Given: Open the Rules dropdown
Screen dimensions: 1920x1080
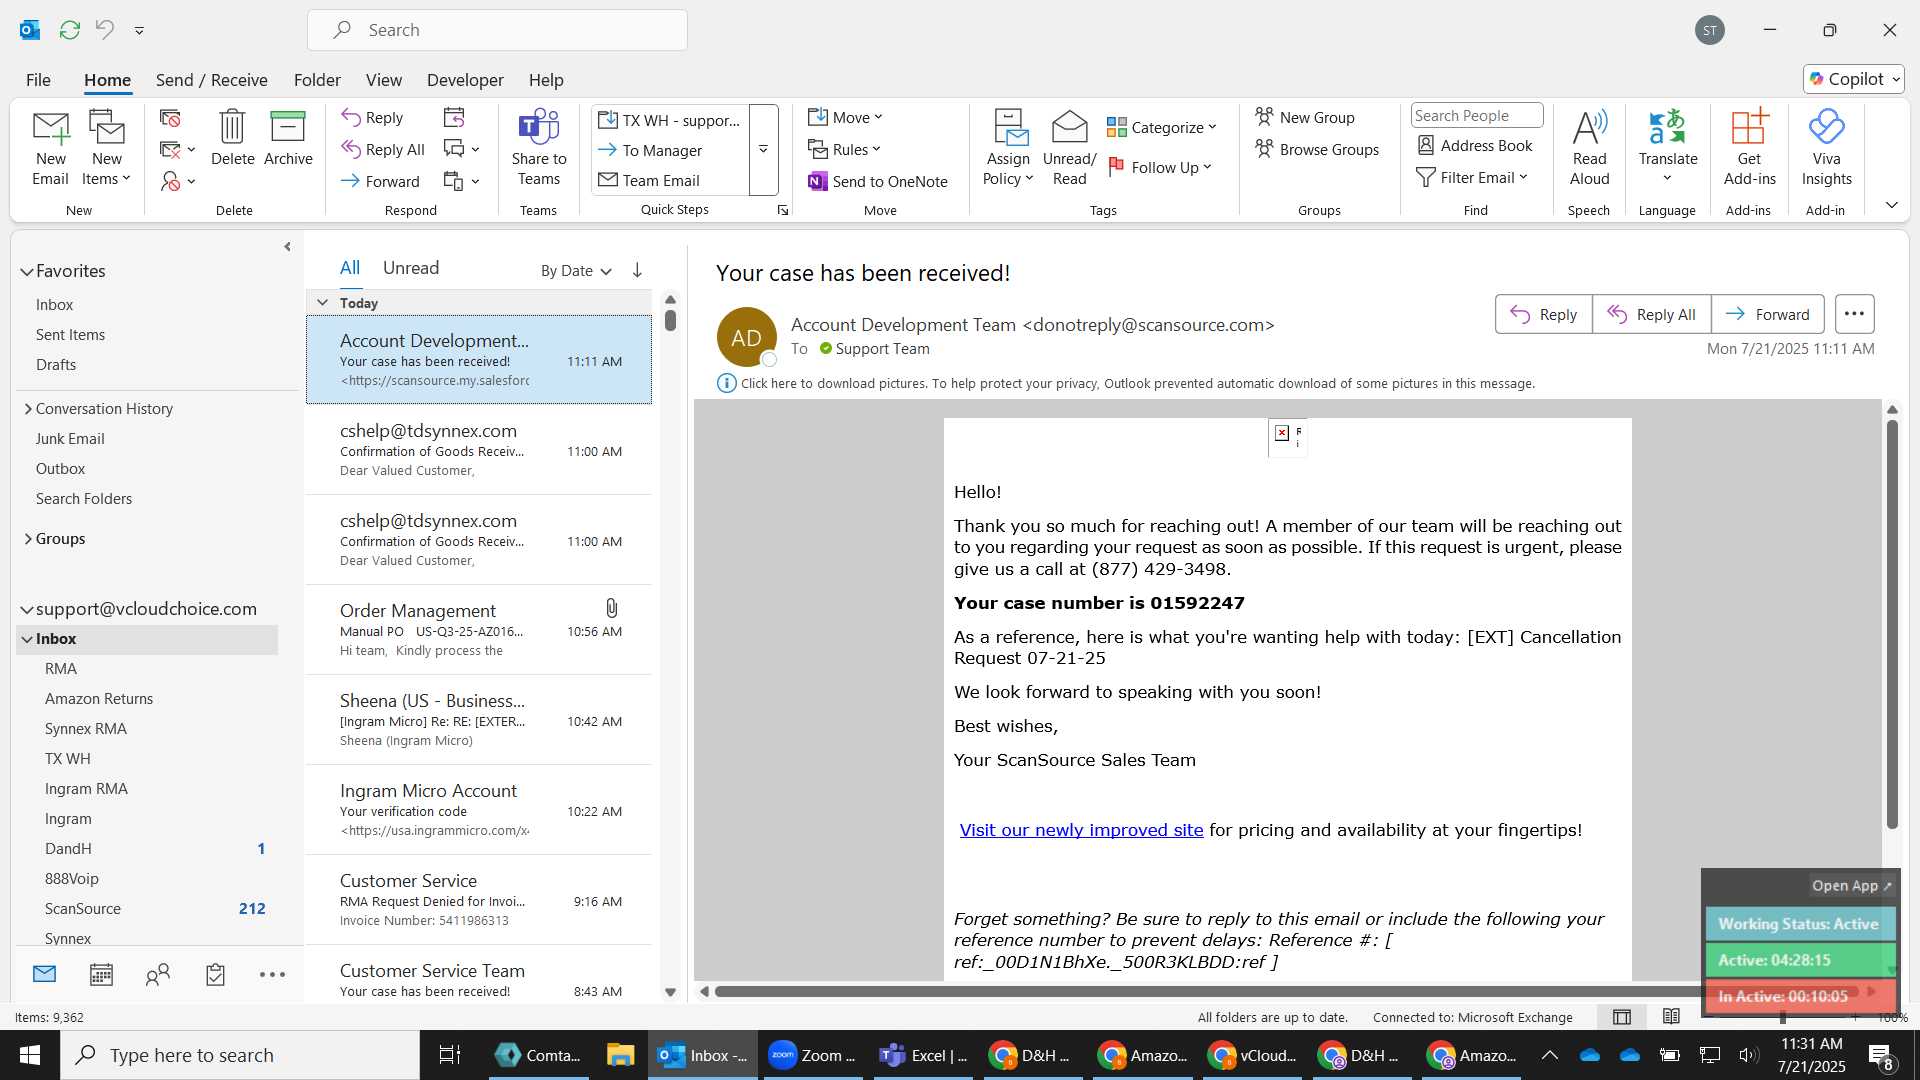Looking at the screenshot, I should [845, 149].
